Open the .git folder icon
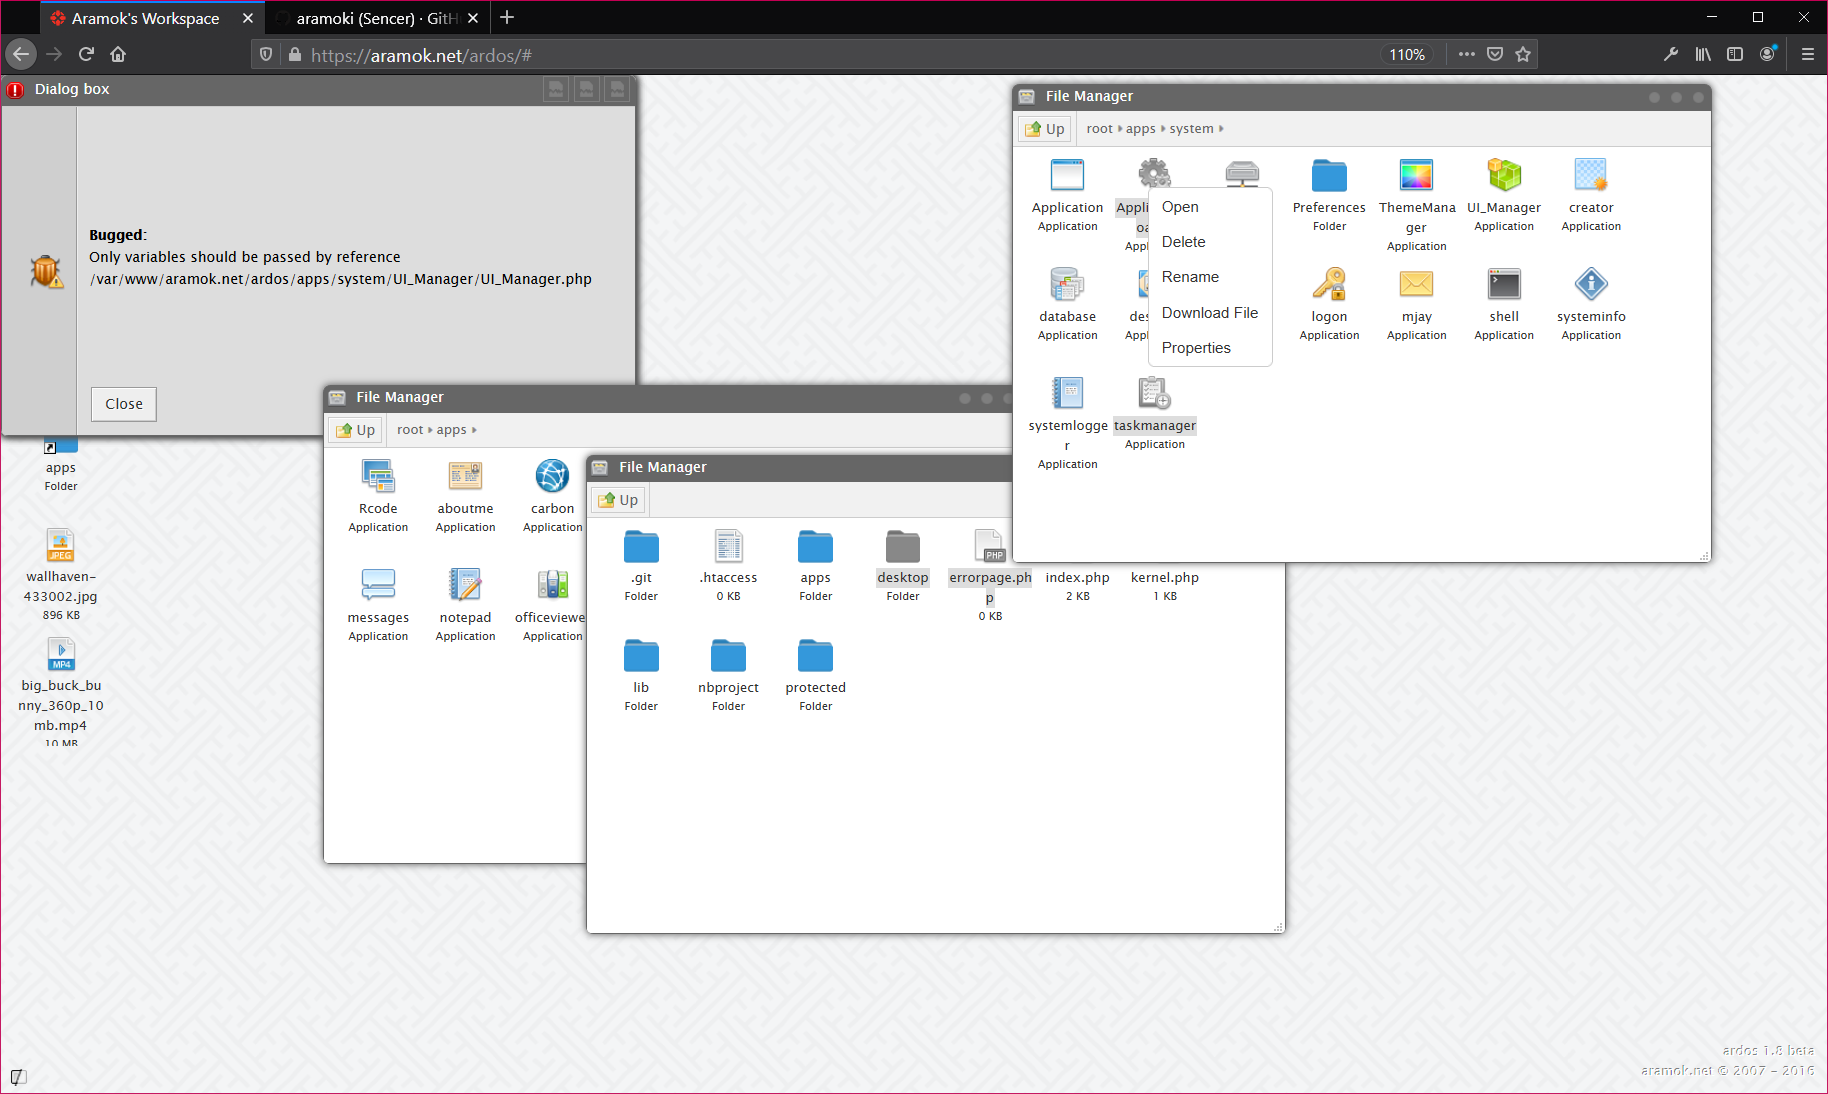The width and height of the screenshot is (1828, 1094). pos(641,547)
